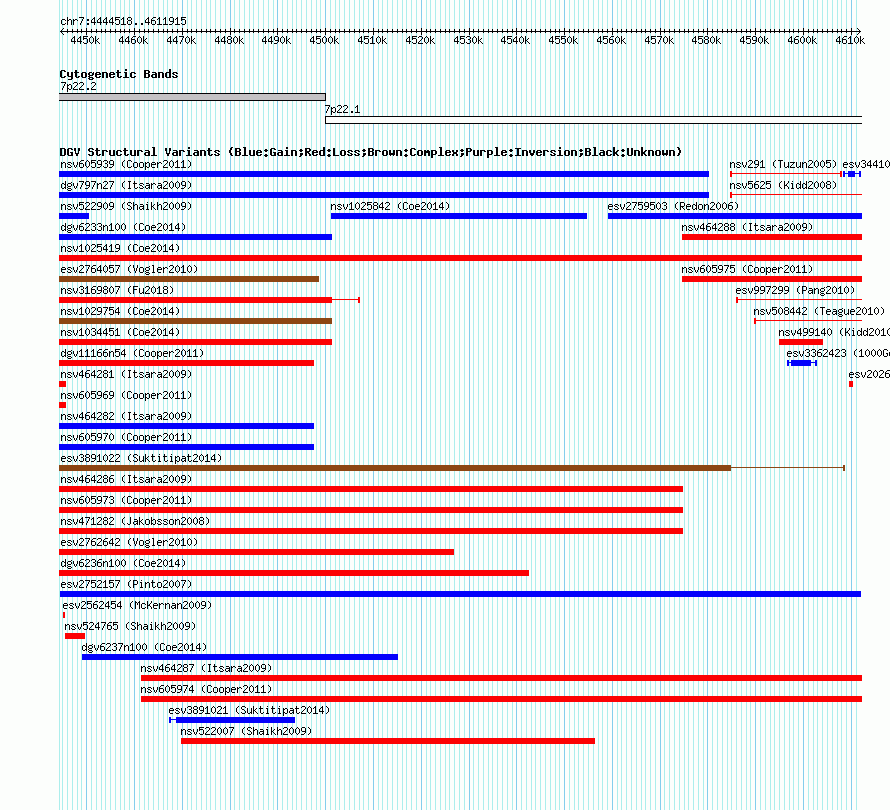Viewport: 890px width, 810px height.
Task: Click nsv464287 (Itsara2009) label
Action: (206, 669)
